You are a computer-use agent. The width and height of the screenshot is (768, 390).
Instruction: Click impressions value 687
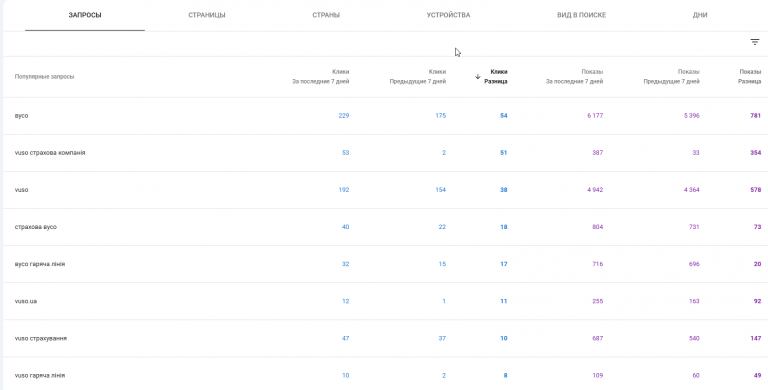pyautogui.click(x=598, y=338)
